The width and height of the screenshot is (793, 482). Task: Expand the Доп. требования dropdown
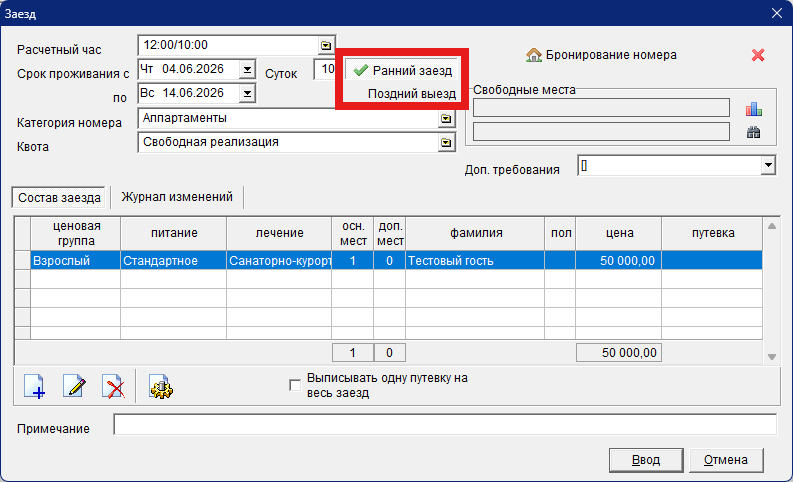[768, 165]
